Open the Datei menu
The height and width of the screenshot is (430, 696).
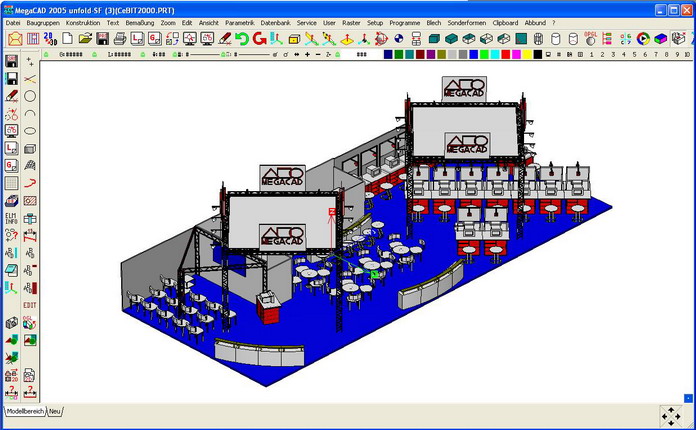coord(13,23)
